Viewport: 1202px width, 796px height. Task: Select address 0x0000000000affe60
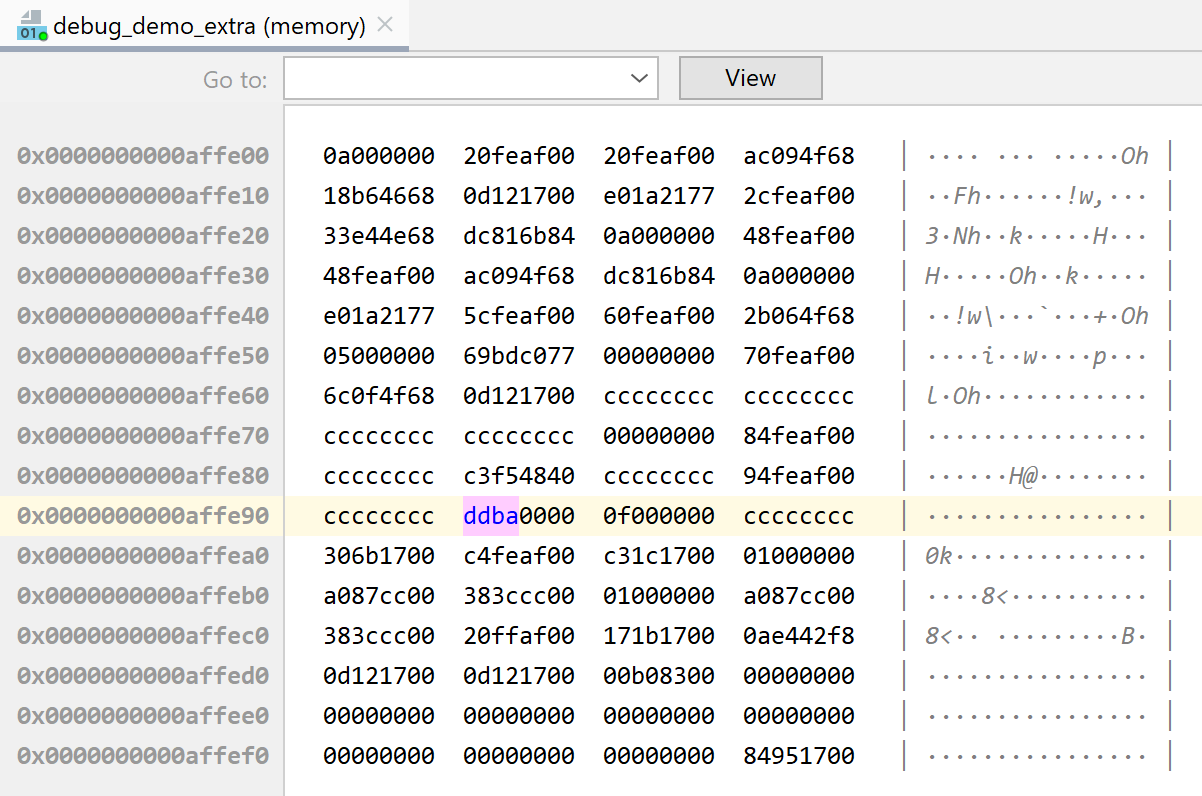[x=143, y=396]
